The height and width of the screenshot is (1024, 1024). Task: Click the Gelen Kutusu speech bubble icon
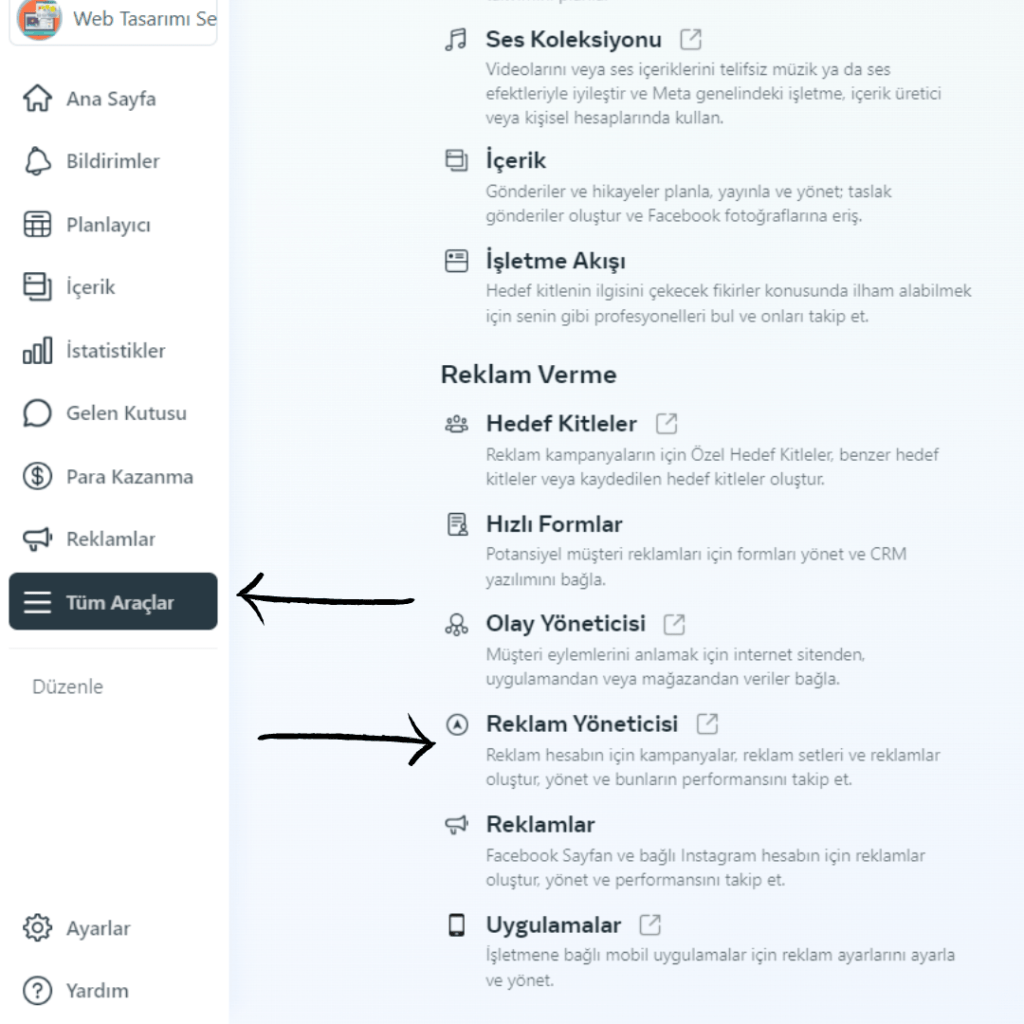tap(37, 413)
